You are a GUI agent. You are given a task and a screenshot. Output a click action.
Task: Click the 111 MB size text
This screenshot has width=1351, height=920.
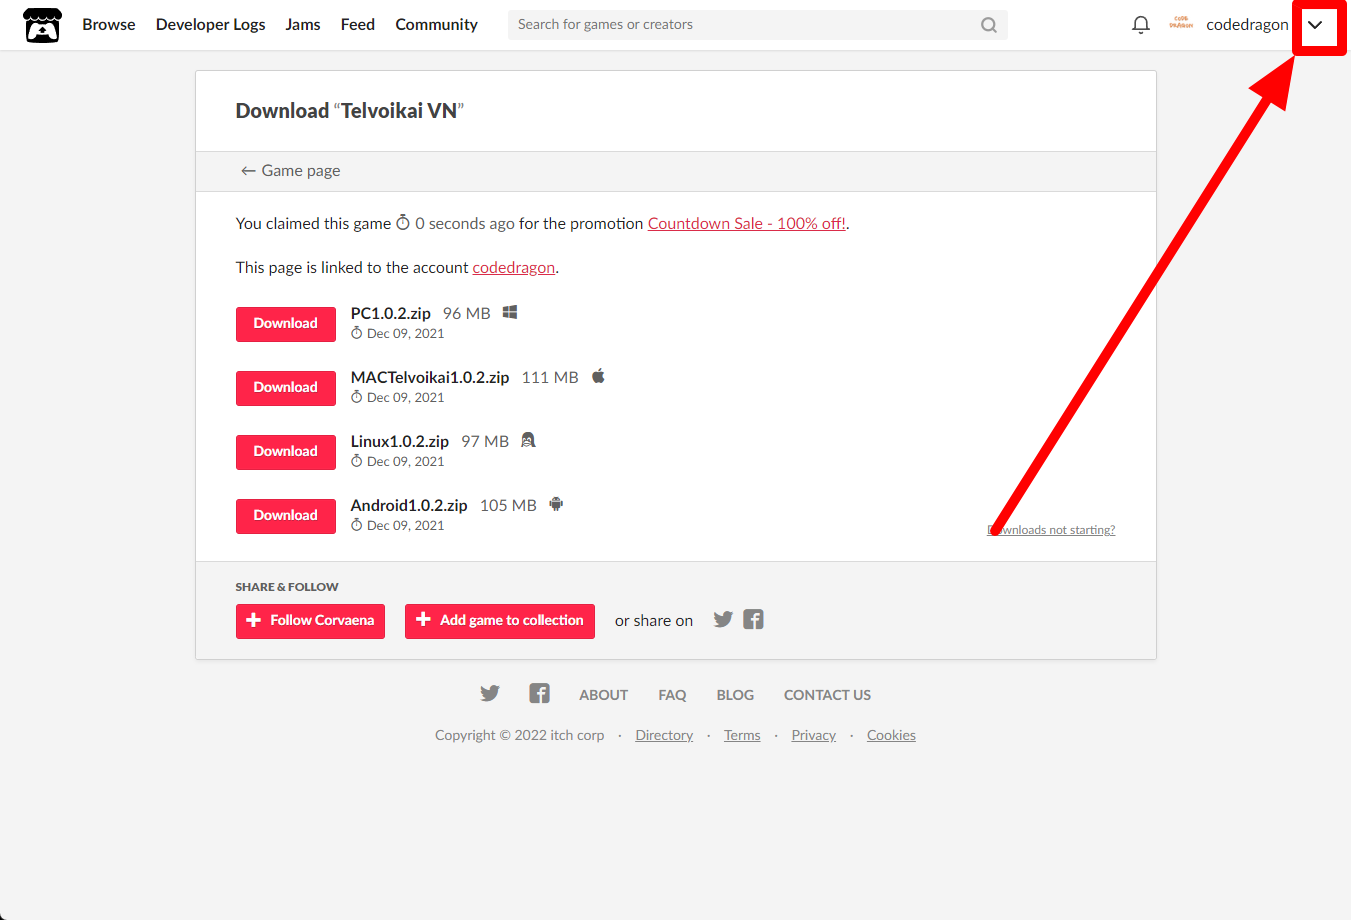[550, 378]
